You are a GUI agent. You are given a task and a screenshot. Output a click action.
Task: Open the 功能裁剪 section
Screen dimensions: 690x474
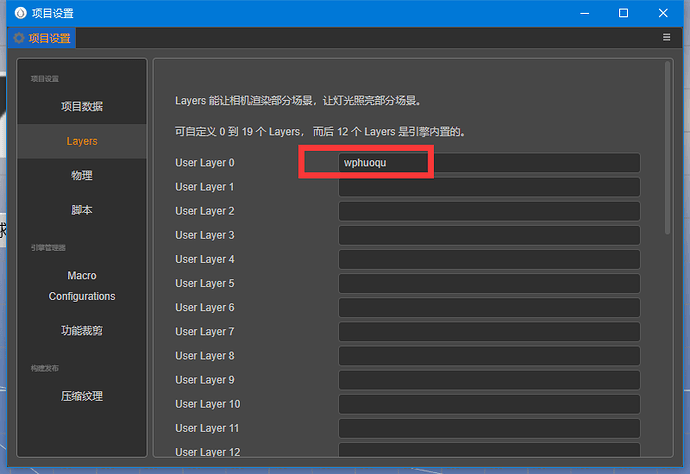point(82,331)
